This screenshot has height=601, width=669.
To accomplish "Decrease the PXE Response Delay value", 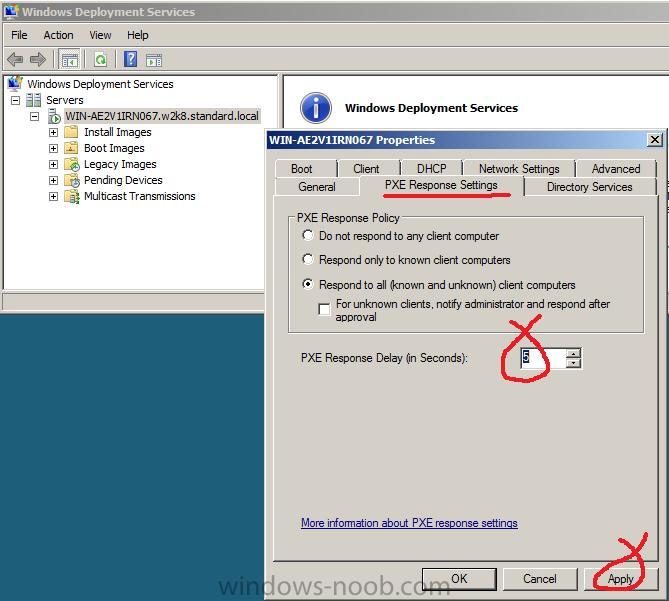I will point(573,363).
